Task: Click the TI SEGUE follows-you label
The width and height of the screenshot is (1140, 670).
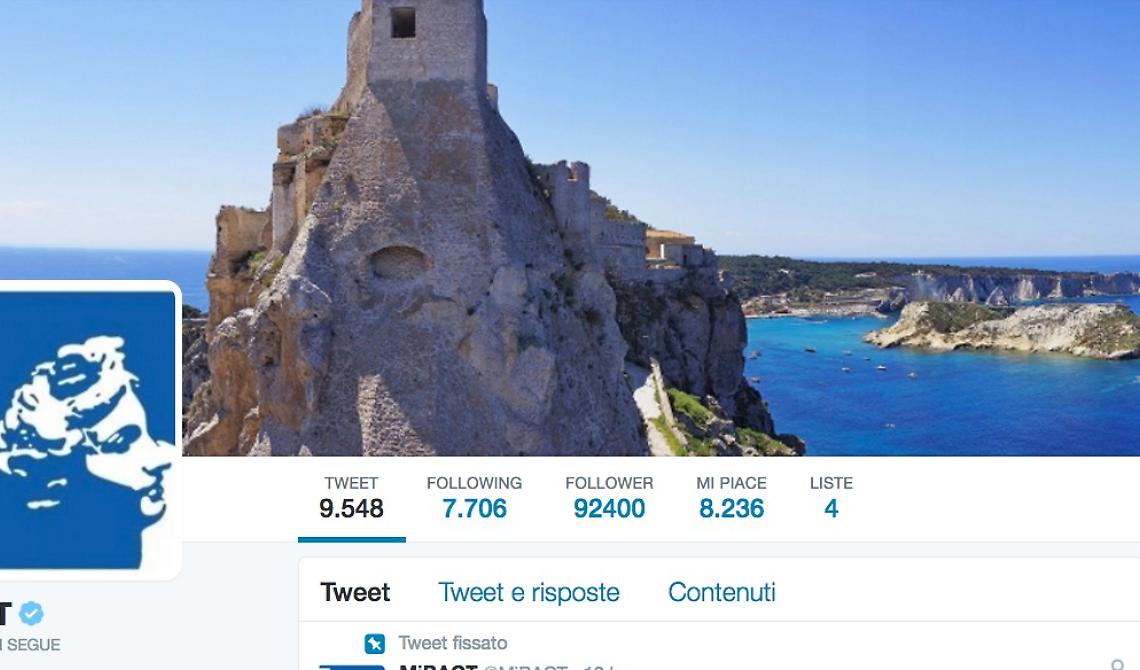Action: (30, 645)
